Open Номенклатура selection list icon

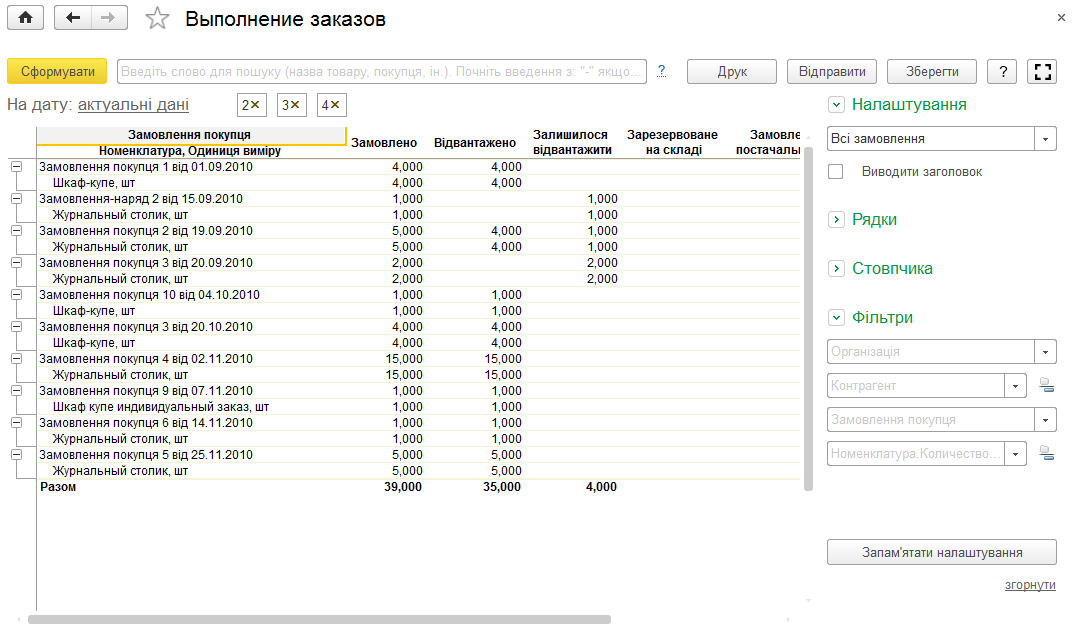(1047, 454)
